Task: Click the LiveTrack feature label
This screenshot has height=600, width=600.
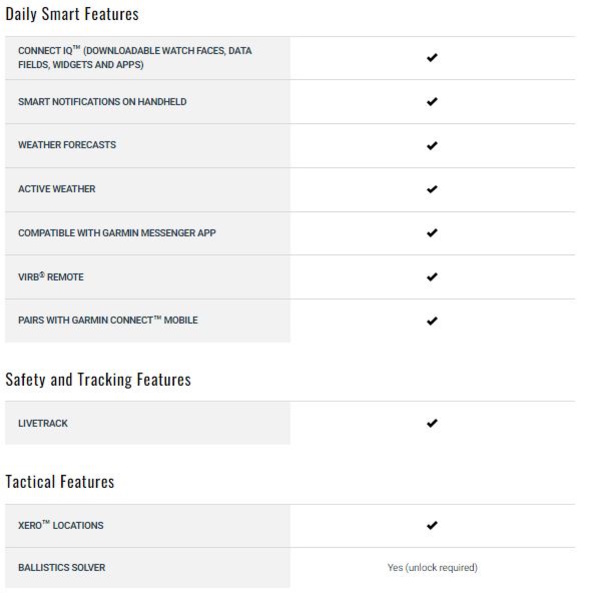Action: (43, 423)
